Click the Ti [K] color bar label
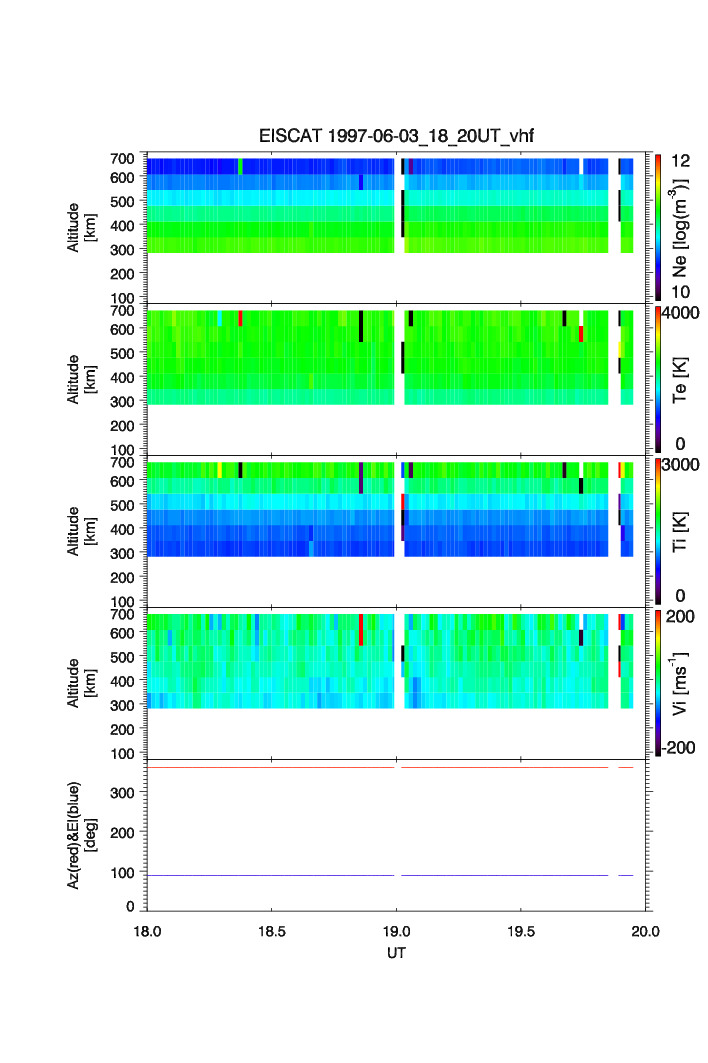The image size is (708, 1063). [680, 532]
